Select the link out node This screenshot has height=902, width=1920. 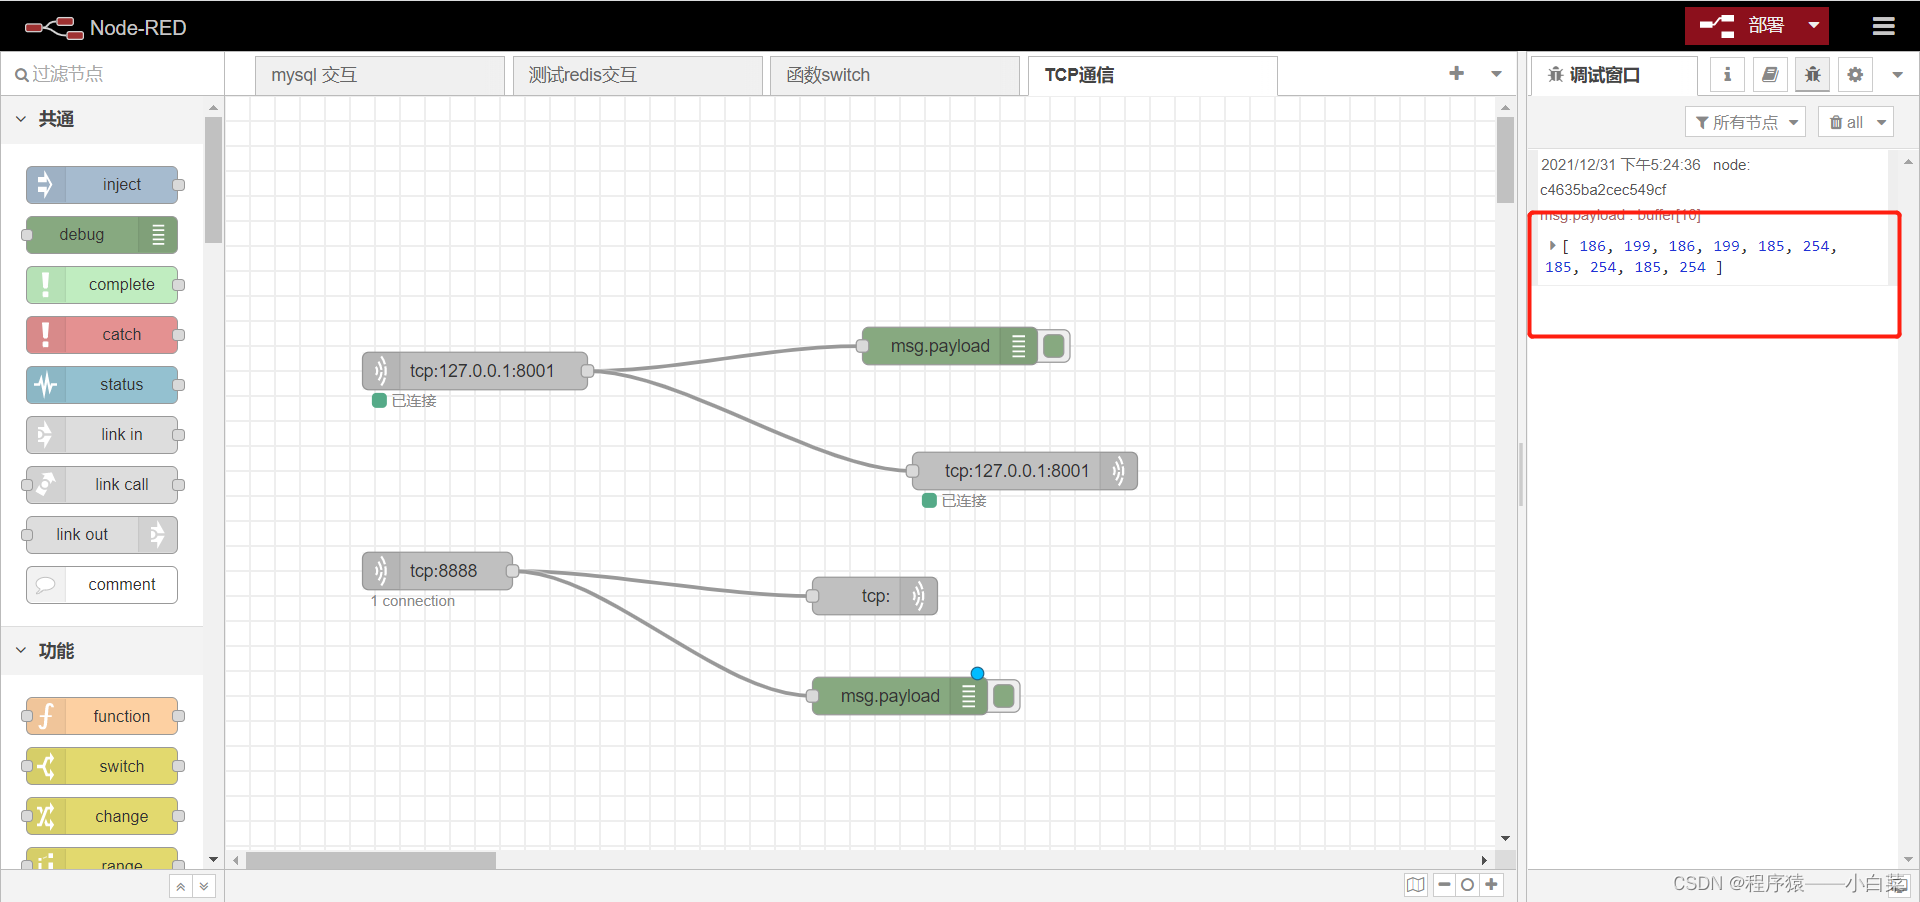(102, 535)
